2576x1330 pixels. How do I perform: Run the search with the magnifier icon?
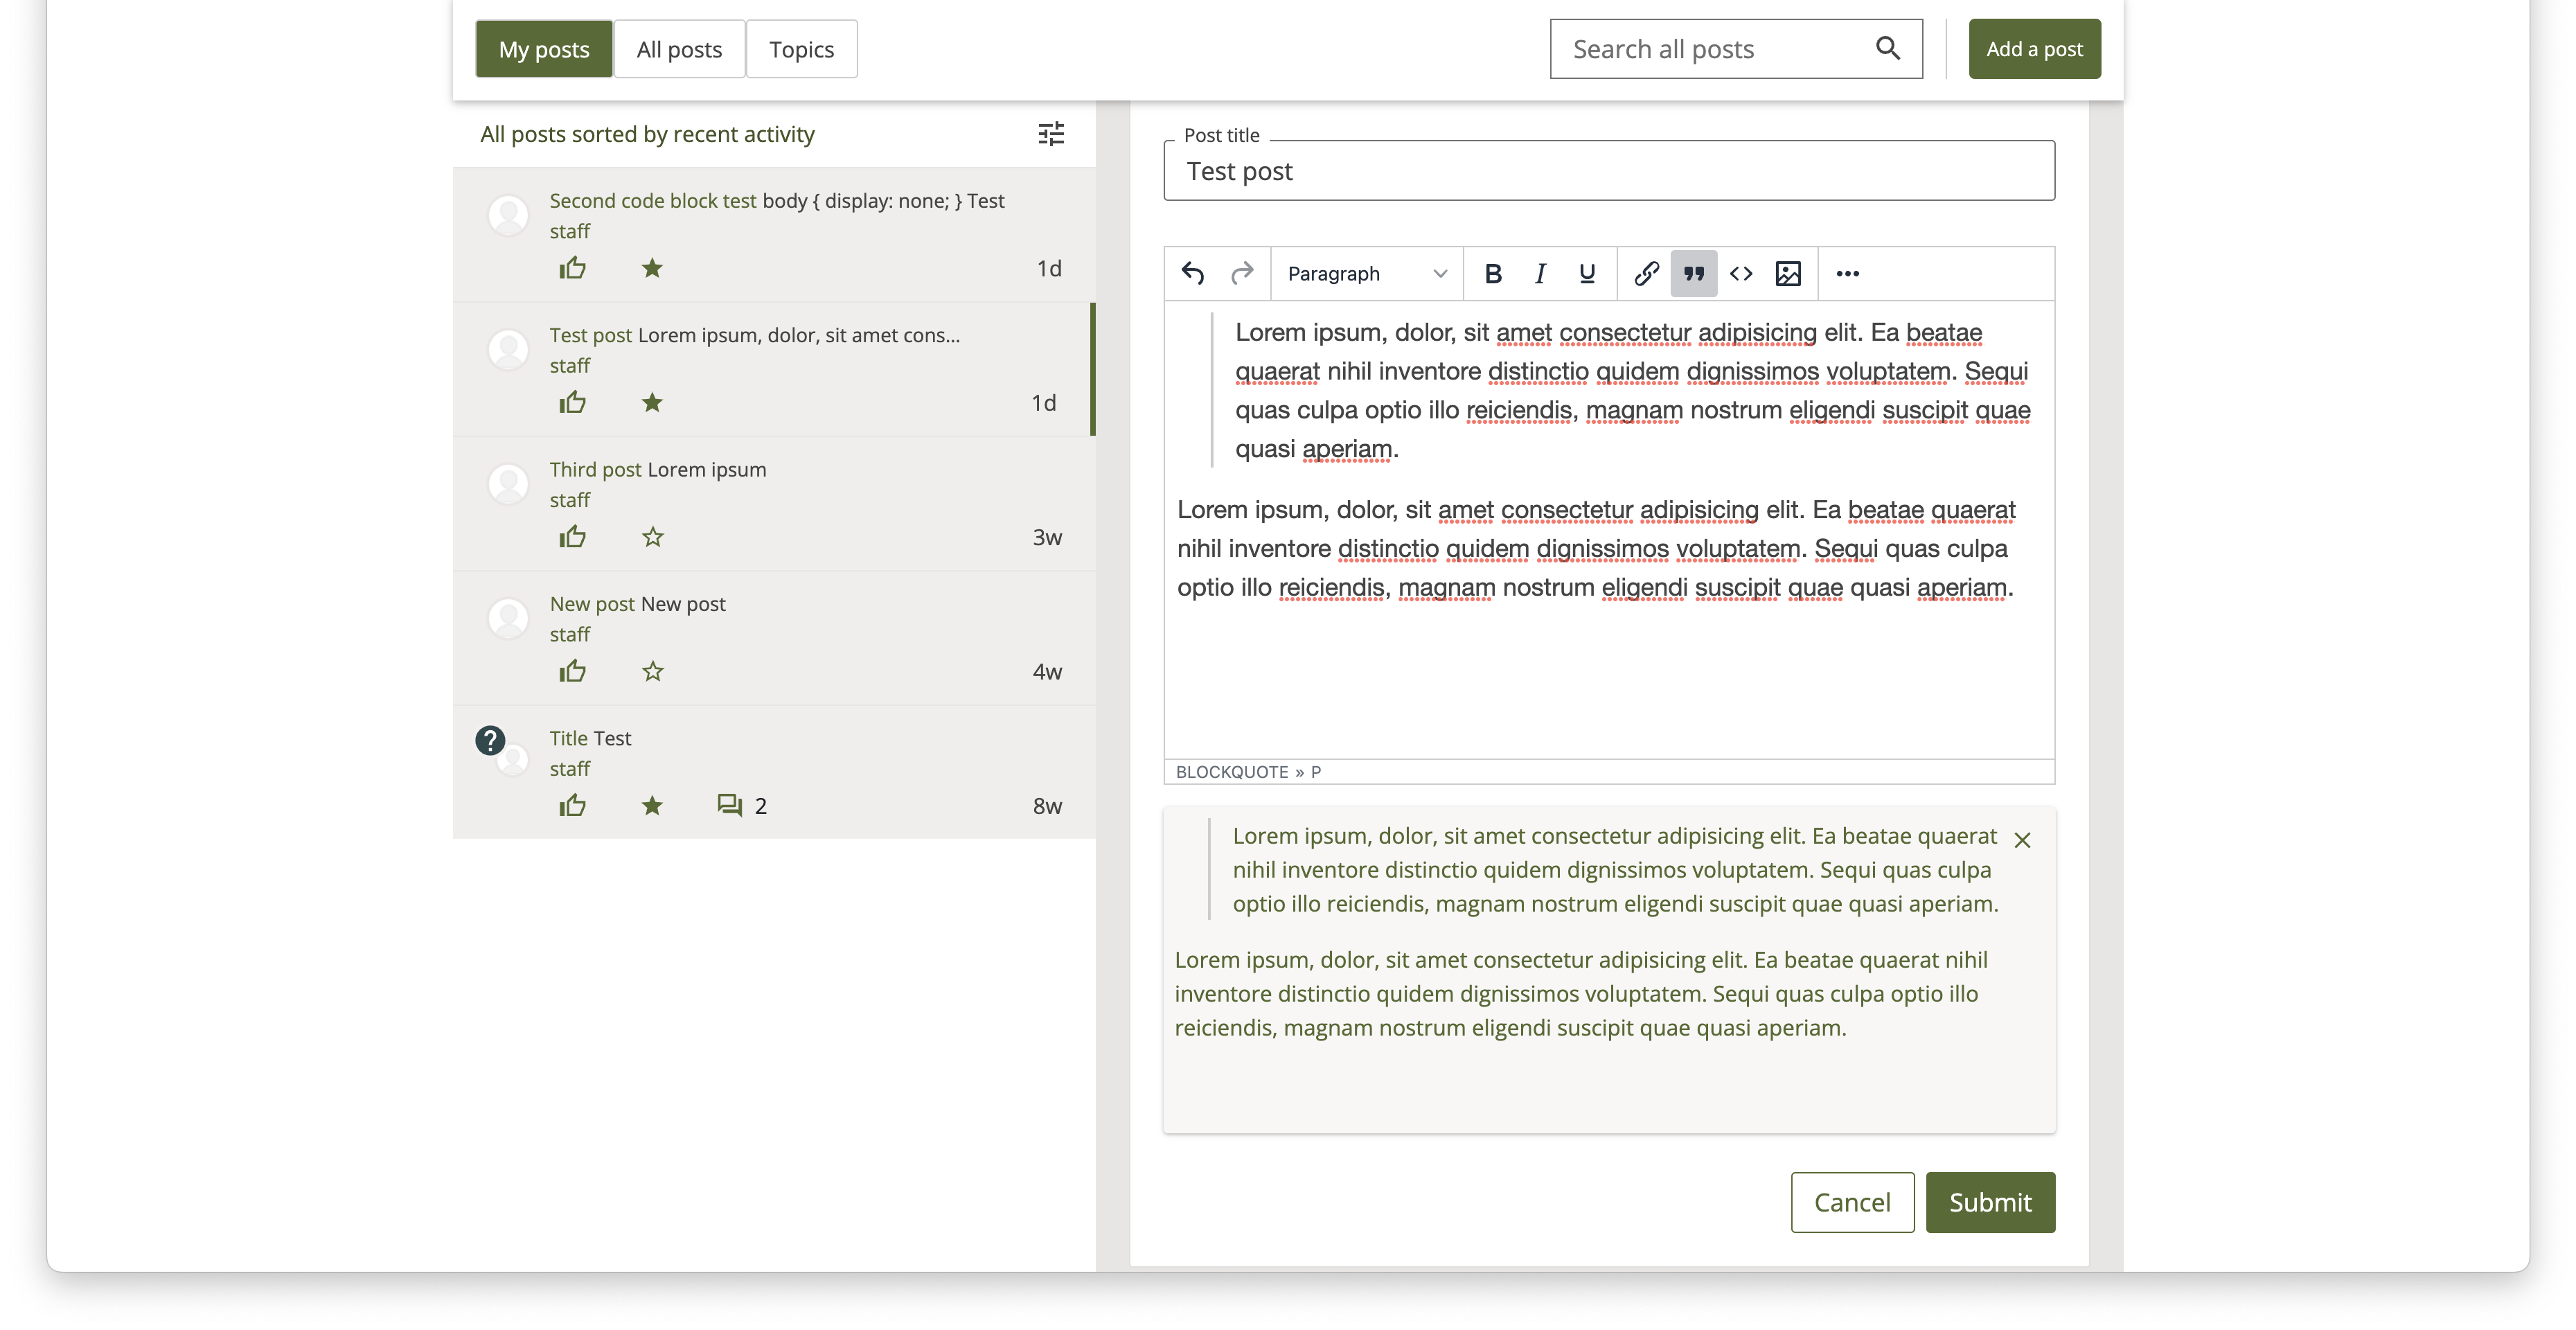click(1888, 48)
